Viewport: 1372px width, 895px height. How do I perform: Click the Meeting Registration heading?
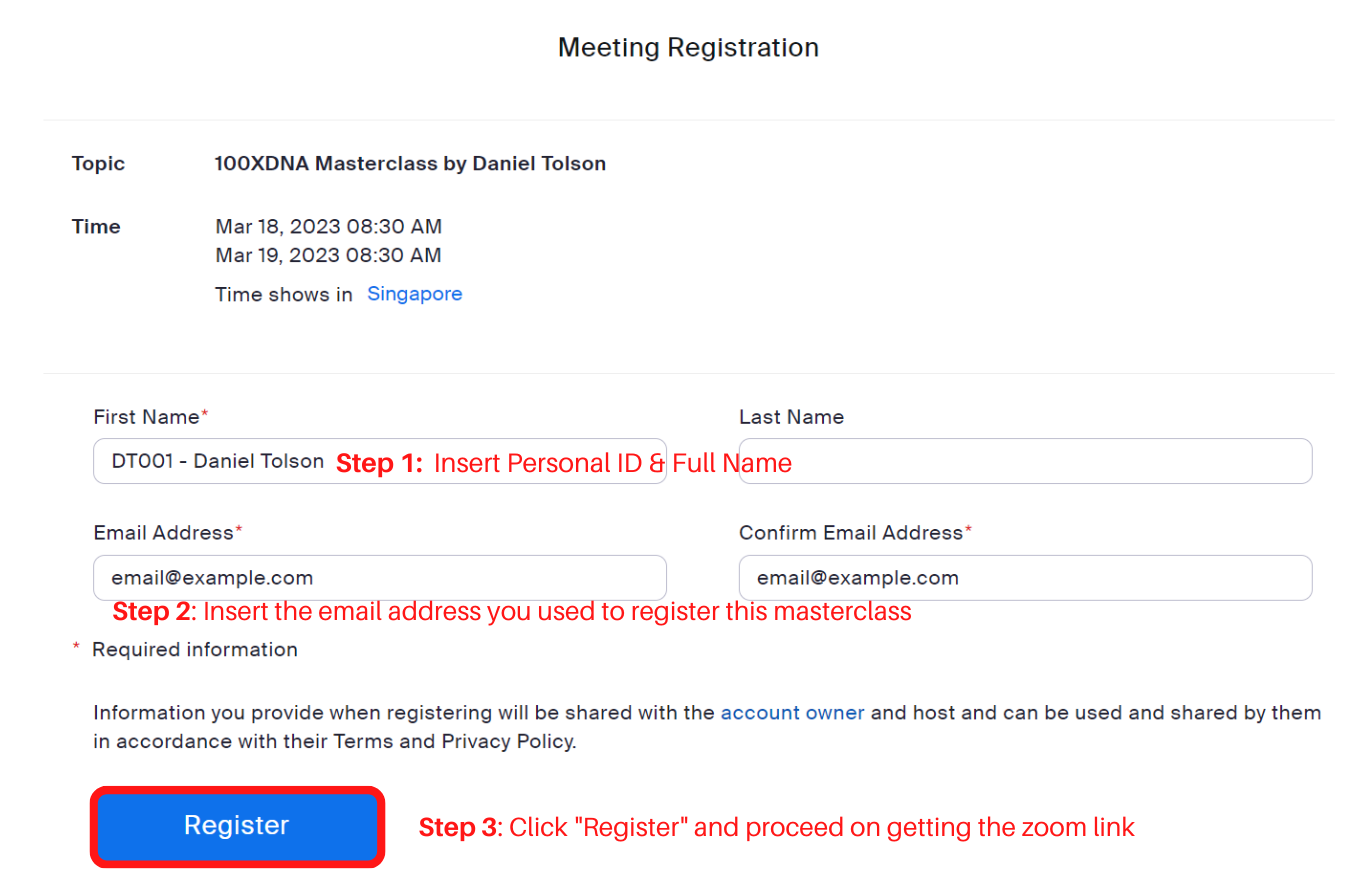tap(688, 47)
